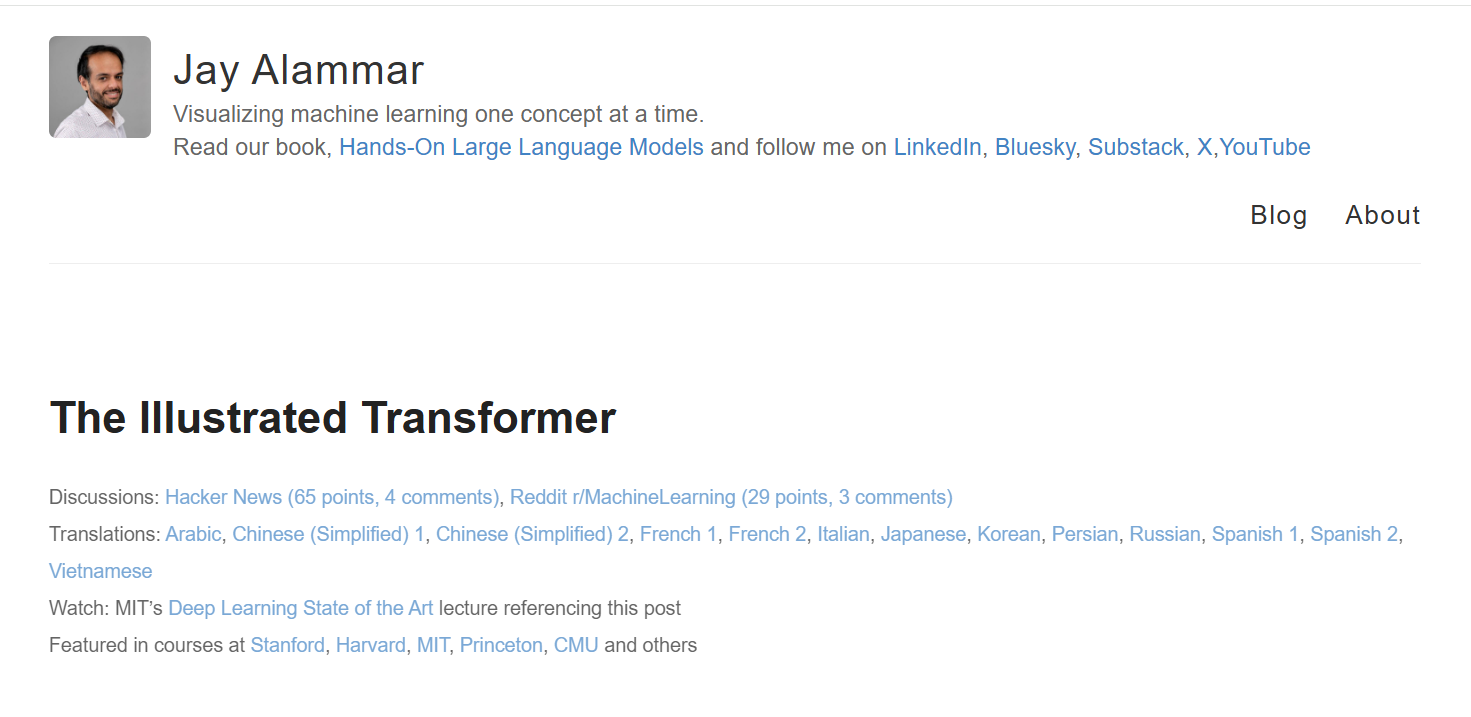Open the Persian translation

click(x=1085, y=534)
